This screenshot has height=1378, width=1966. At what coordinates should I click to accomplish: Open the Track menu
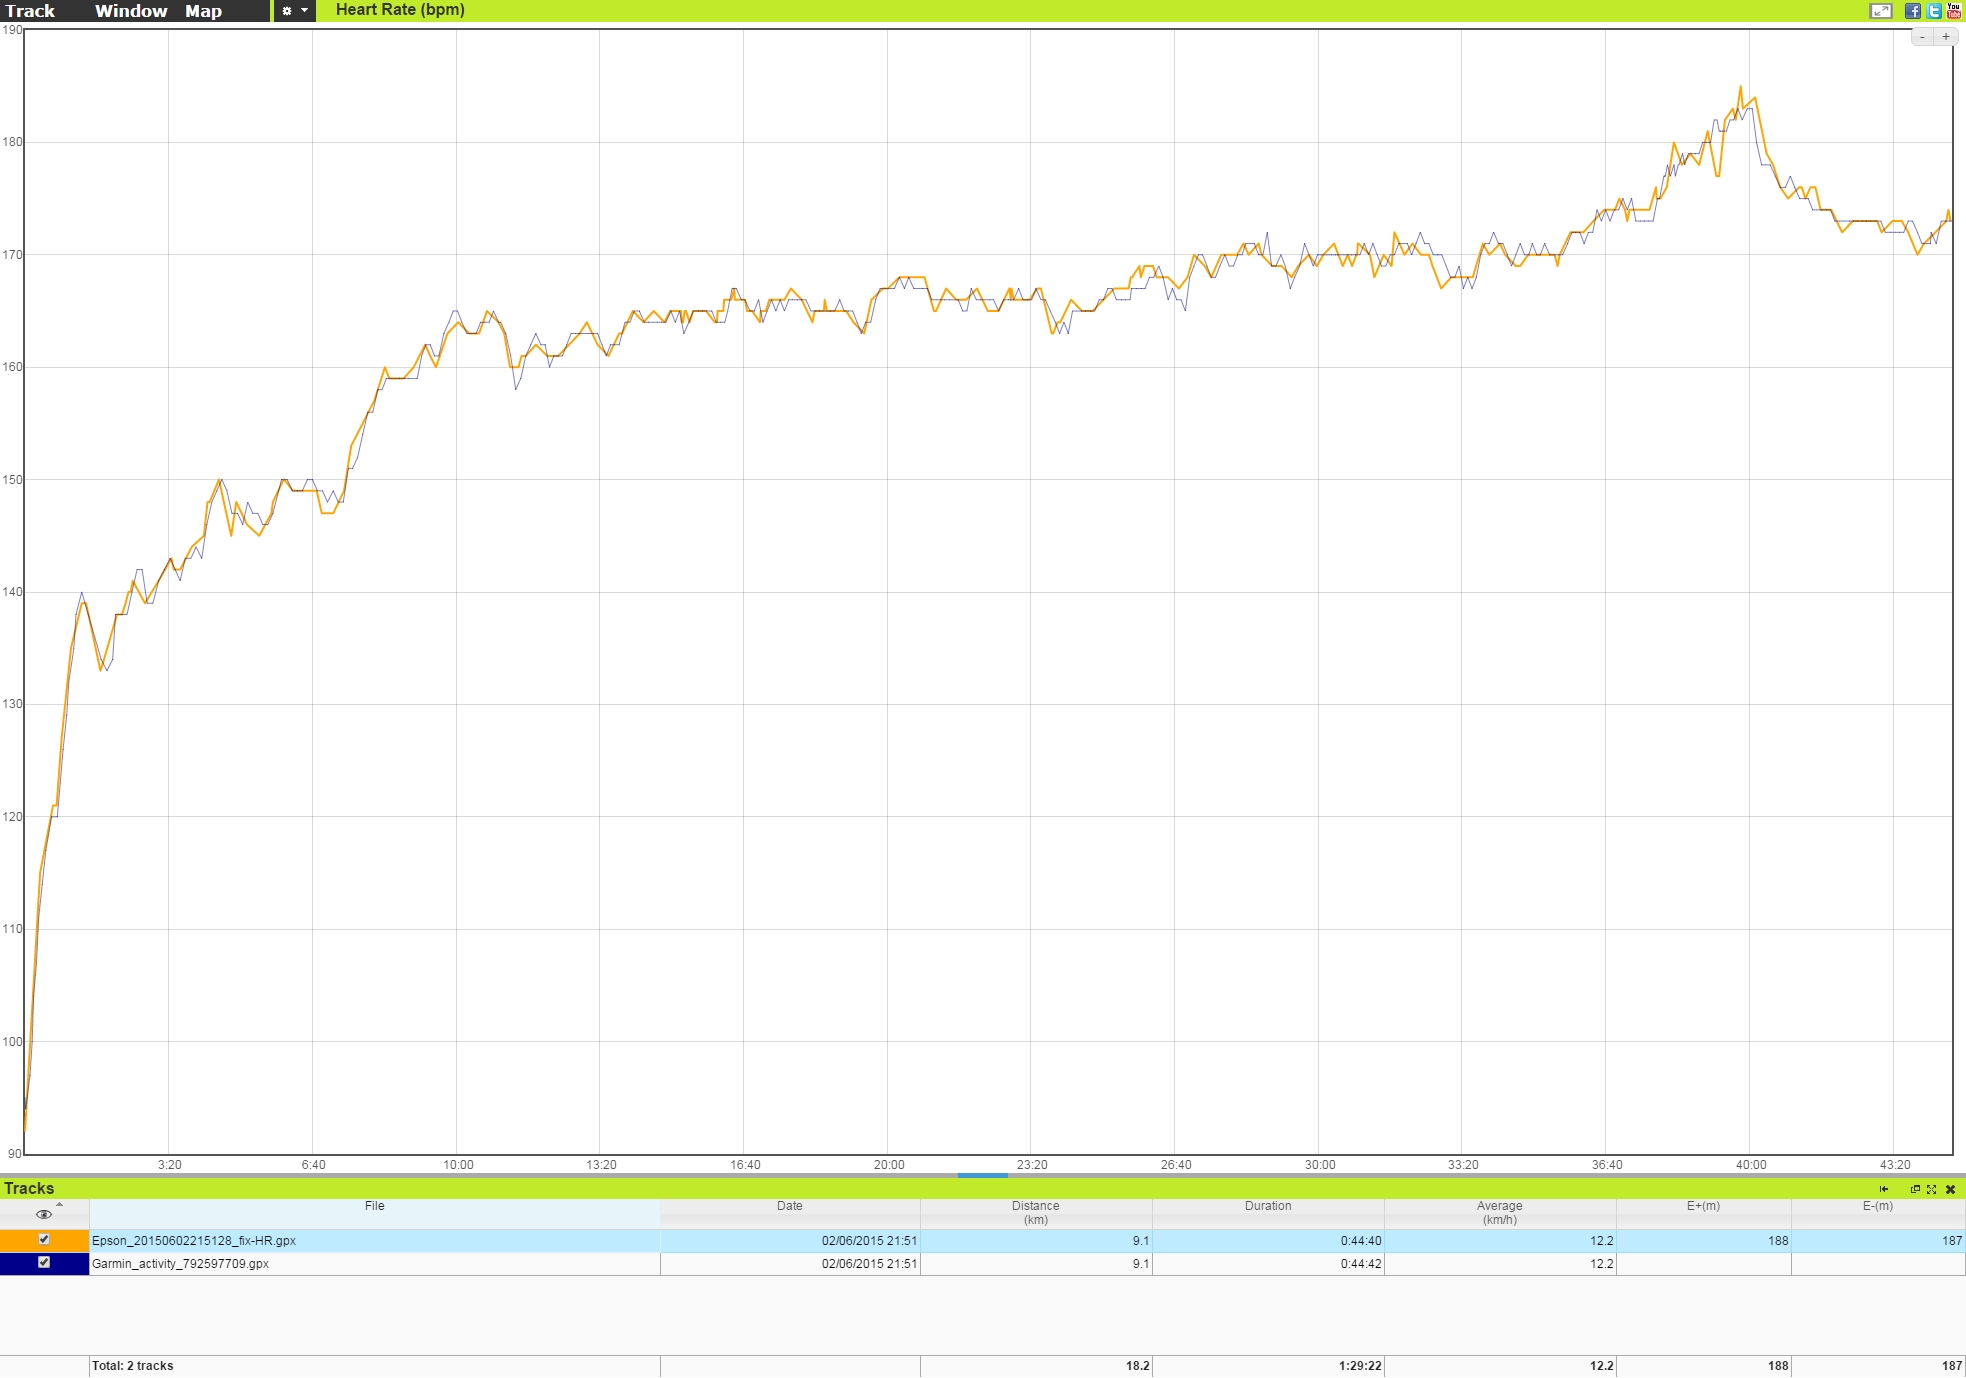tap(30, 11)
